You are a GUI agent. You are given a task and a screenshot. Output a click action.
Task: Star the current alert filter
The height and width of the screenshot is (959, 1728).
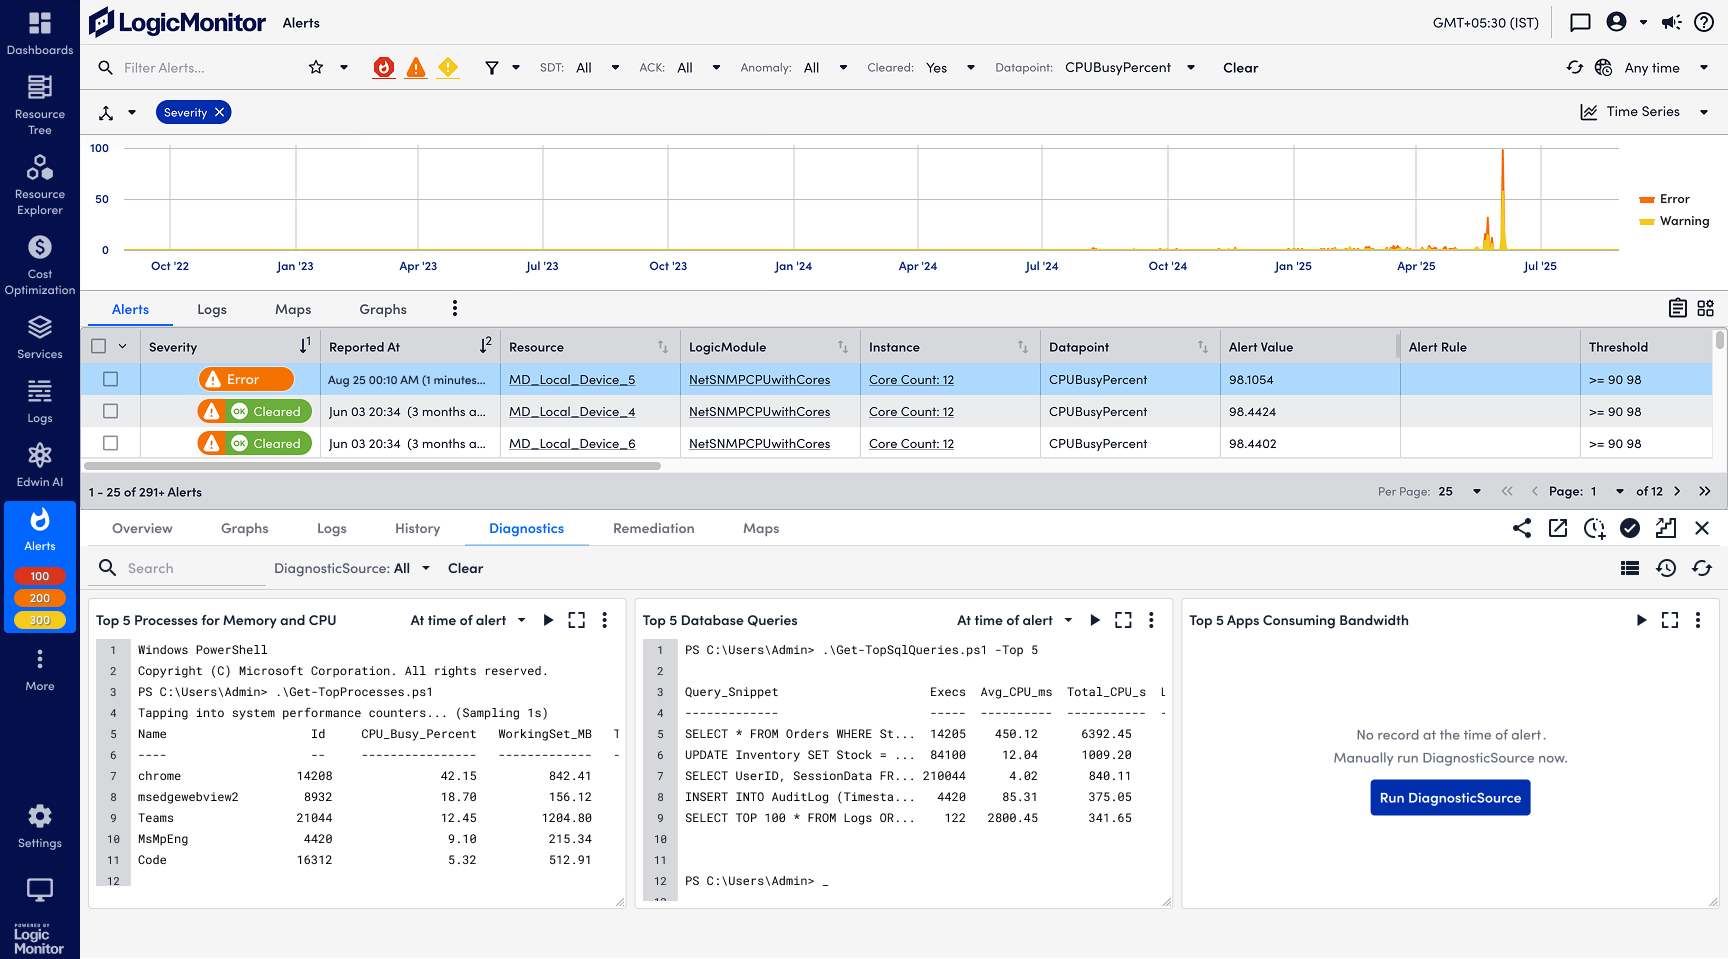(316, 68)
